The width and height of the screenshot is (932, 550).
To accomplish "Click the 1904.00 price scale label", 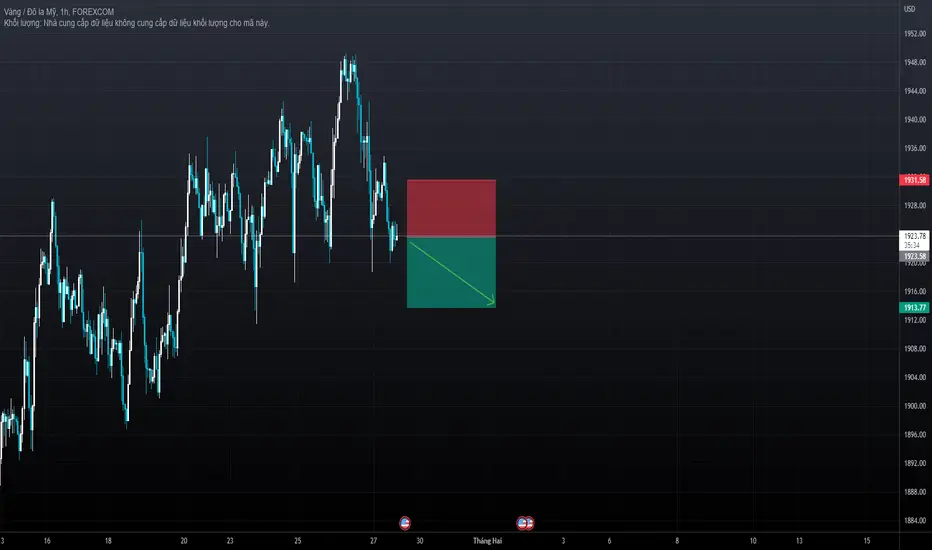I will coord(915,377).
